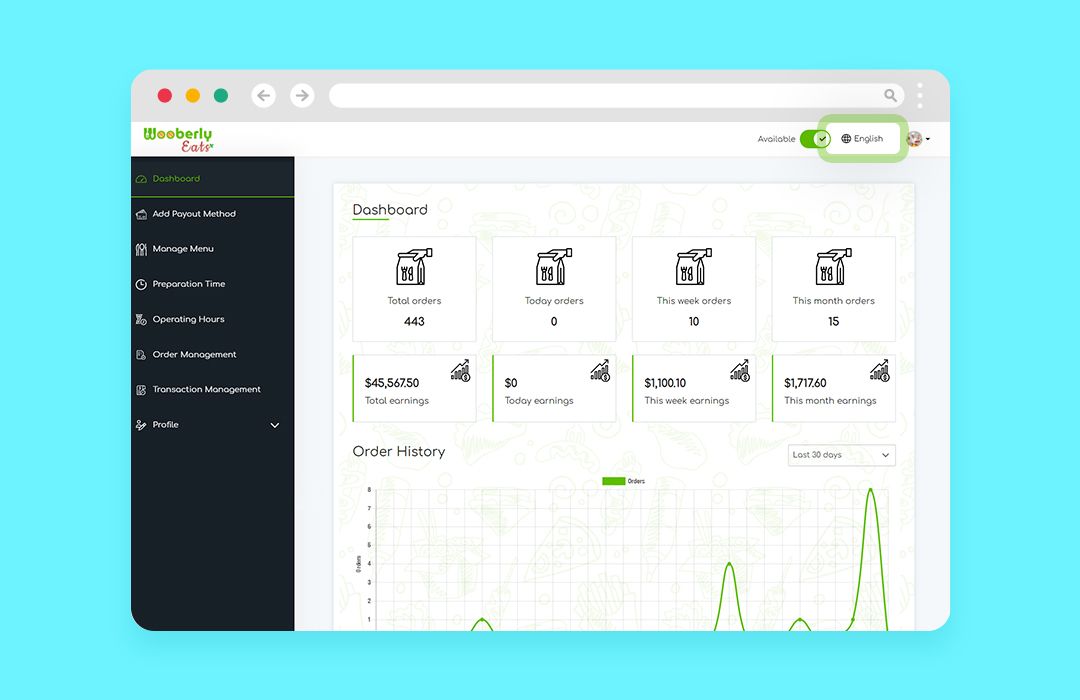Viewport: 1080px width, 700px height.
Task: Click the Total orders value 443
Action: (x=414, y=322)
